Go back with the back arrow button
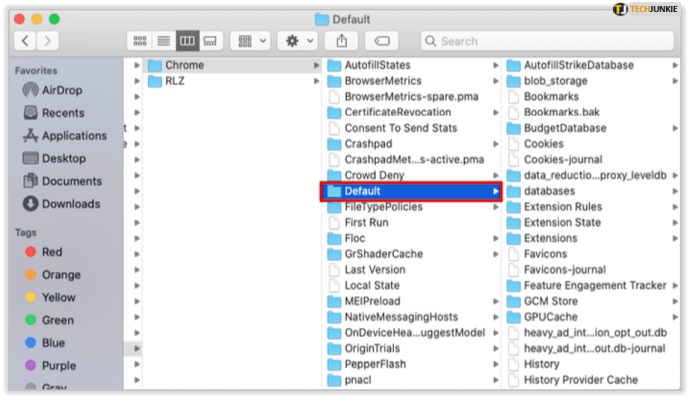The height and width of the screenshot is (399, 690). click(26, 41)
